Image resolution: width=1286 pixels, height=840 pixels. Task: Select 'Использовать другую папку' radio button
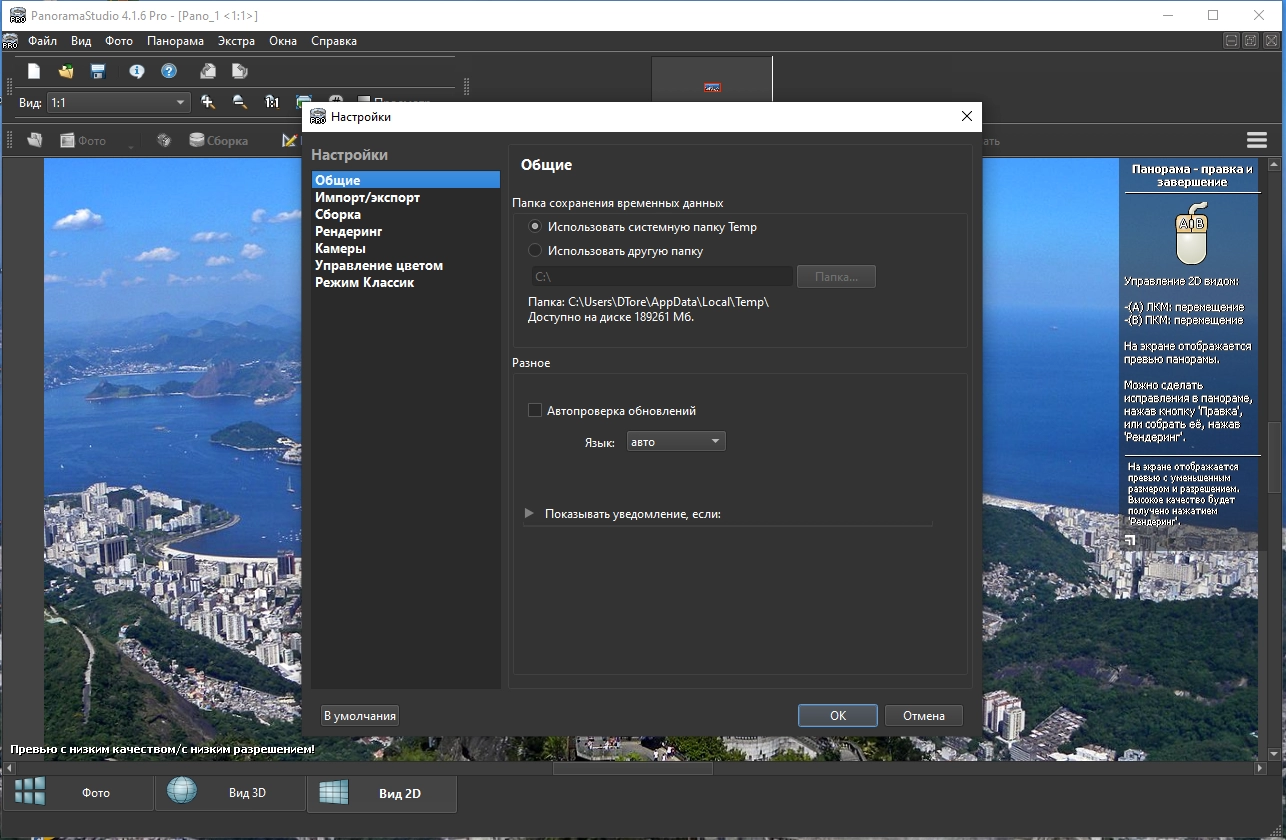[535, 251]
